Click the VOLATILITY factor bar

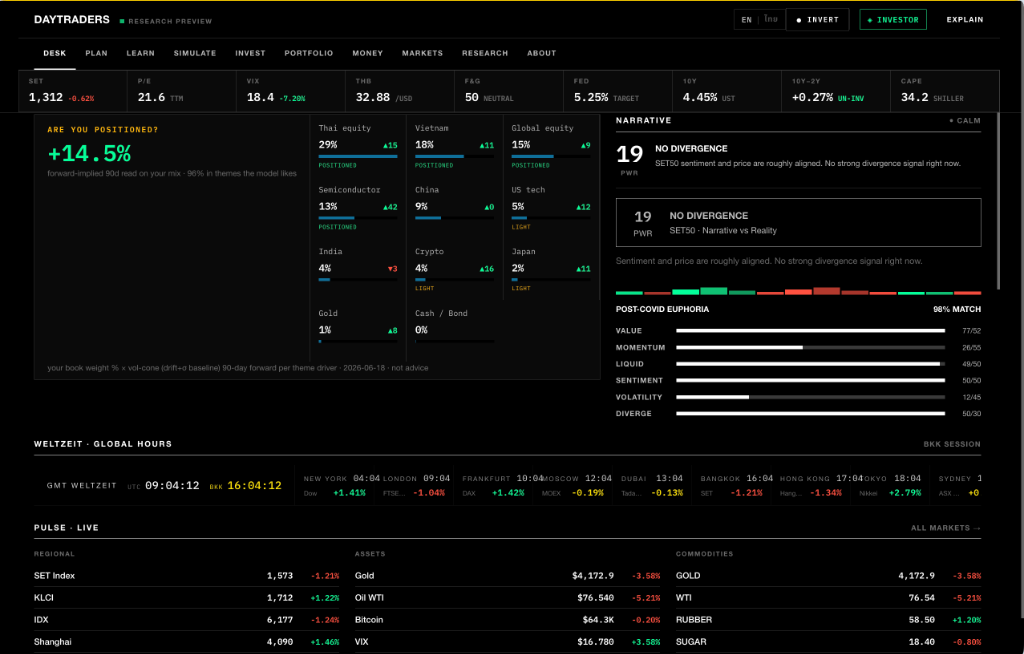(x=810, y=397)
